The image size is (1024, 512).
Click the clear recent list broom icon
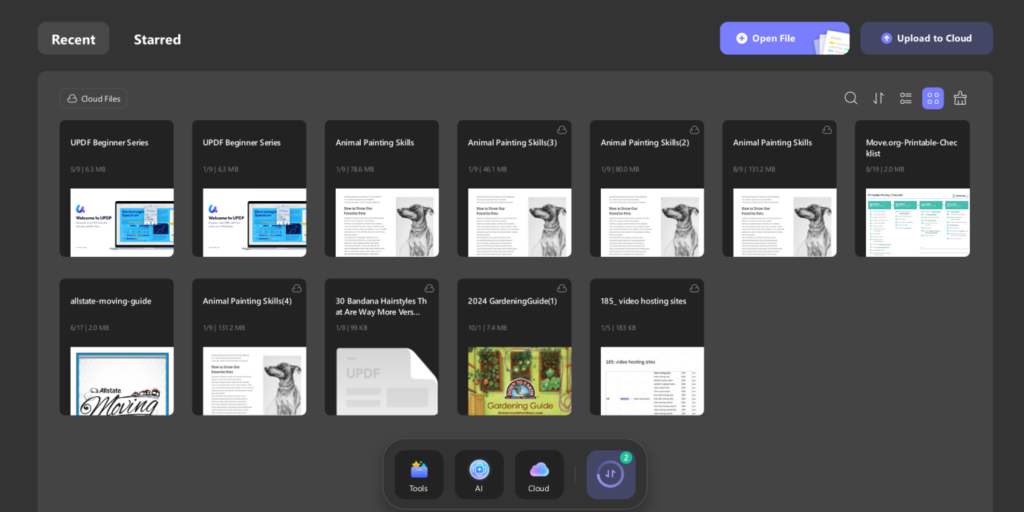click(x=960, y=98)
